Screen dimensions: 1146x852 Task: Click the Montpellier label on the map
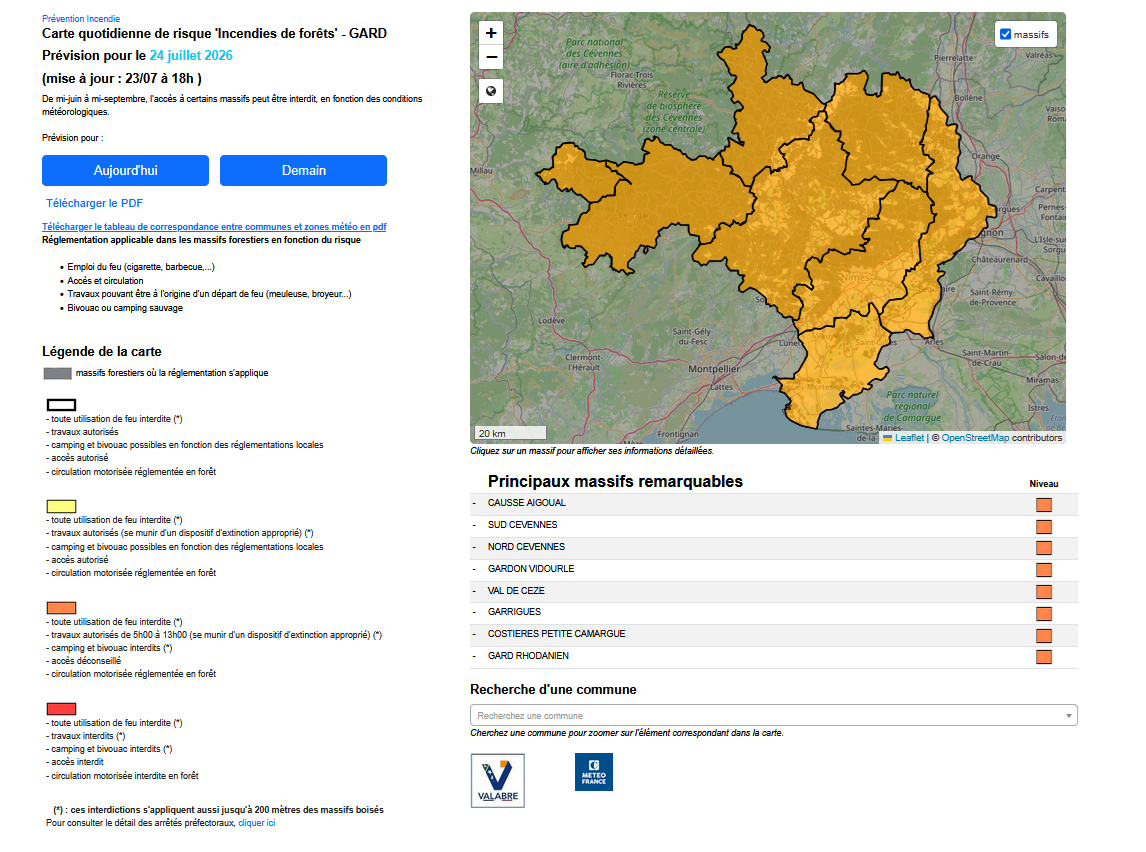click(x=713, y=369)
